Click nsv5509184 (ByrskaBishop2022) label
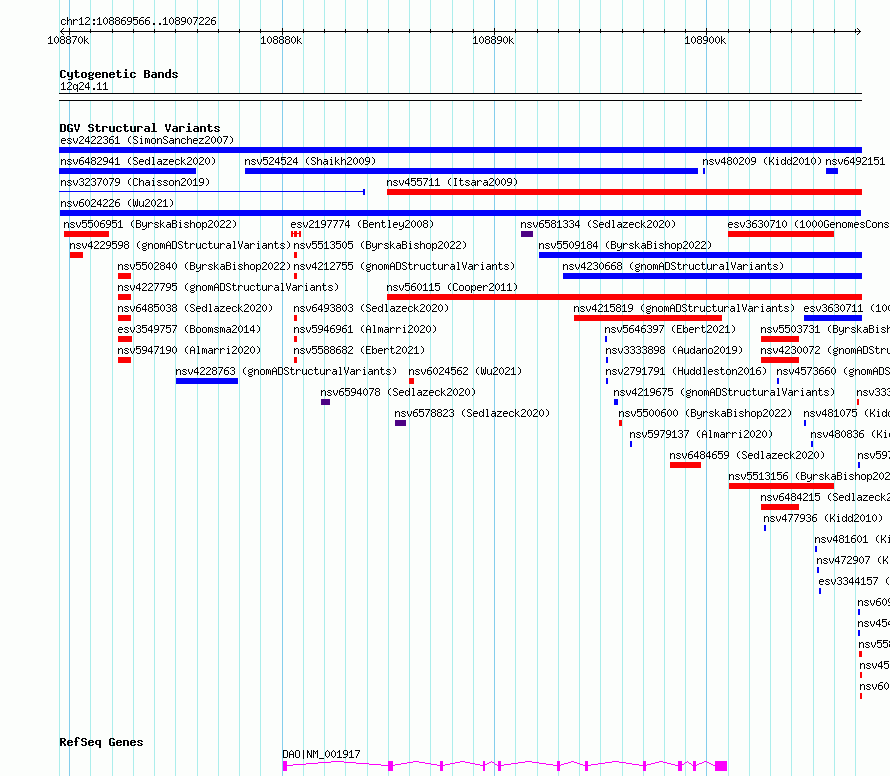 625,245
